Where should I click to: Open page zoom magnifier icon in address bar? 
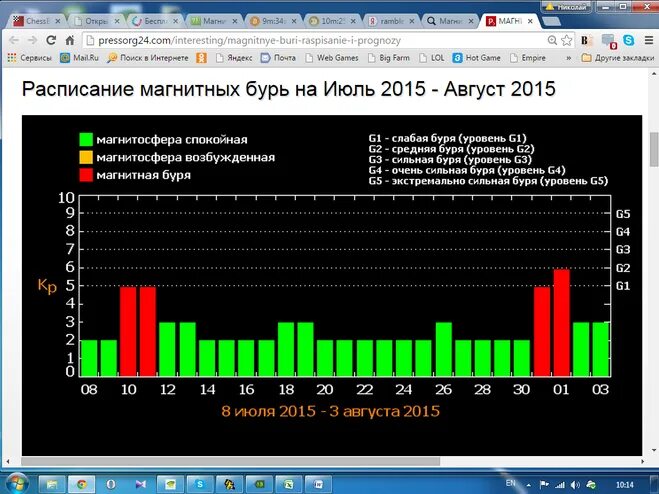[x=552, y=40]
